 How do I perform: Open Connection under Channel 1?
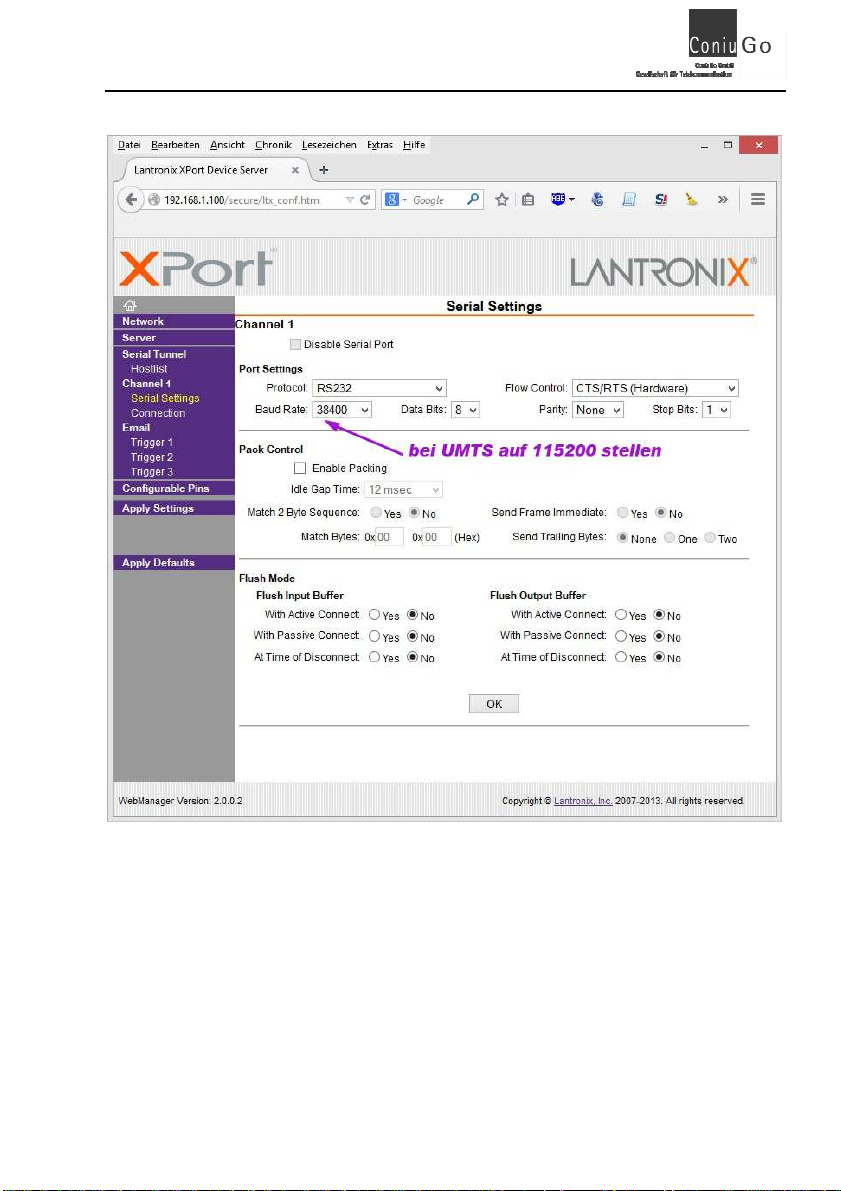pyautogui.click(x=158, y=413)
